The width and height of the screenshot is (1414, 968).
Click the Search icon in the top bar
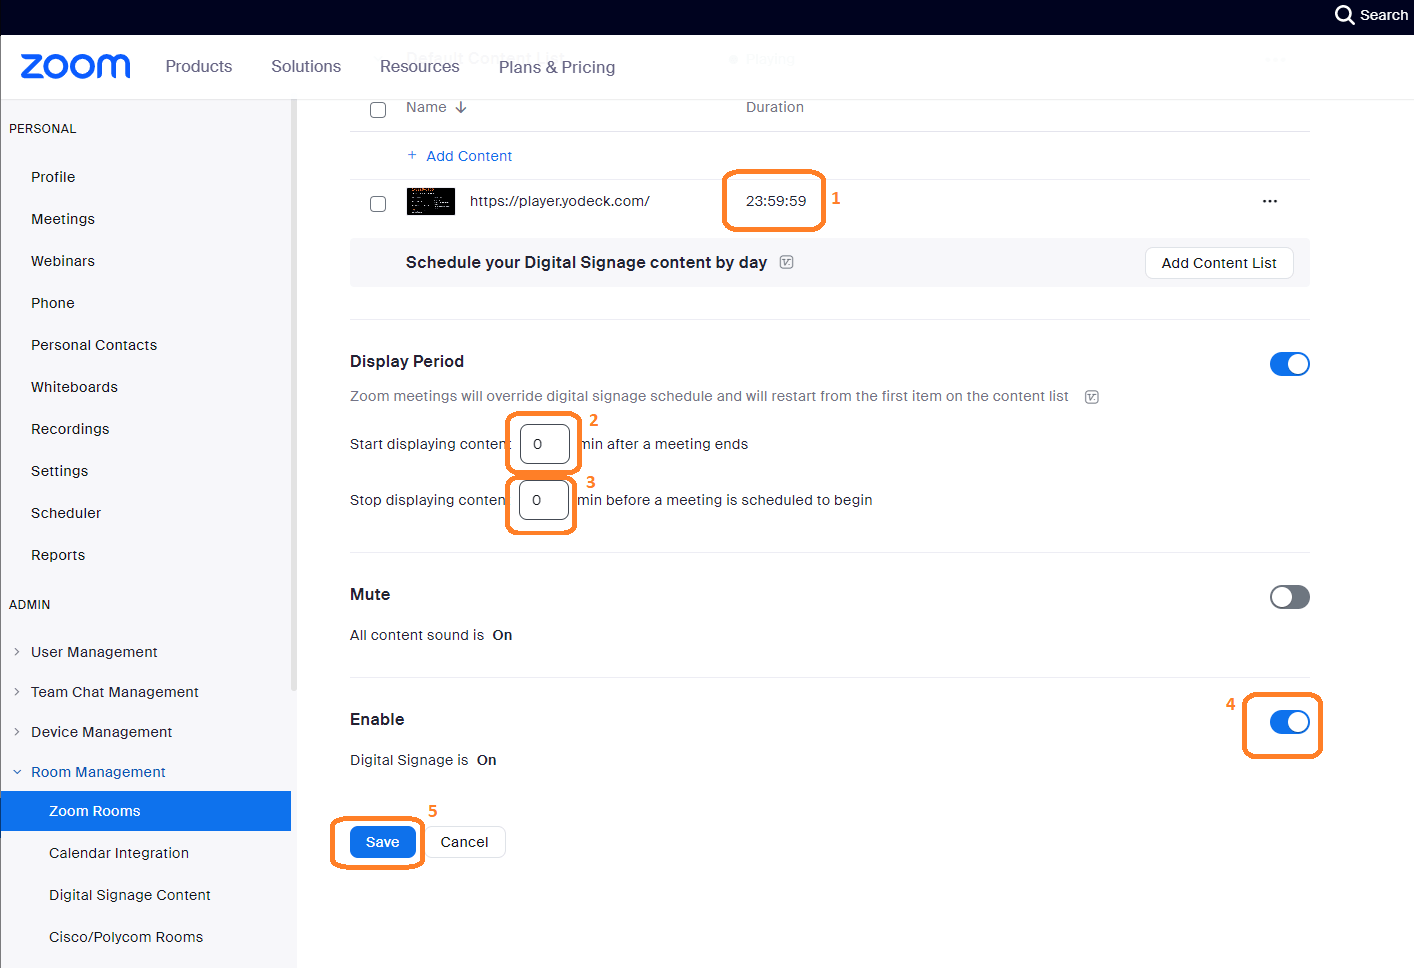tap(1345, 15)
